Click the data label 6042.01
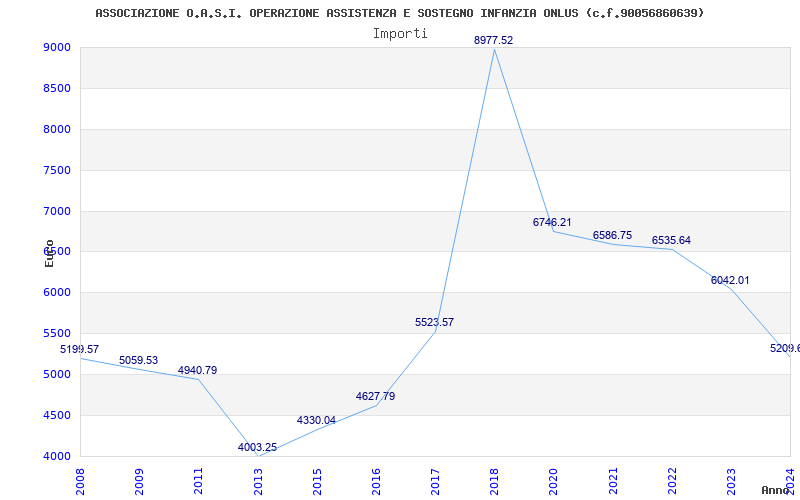This screenshot has height=500, width=800. tap(730, 280)
